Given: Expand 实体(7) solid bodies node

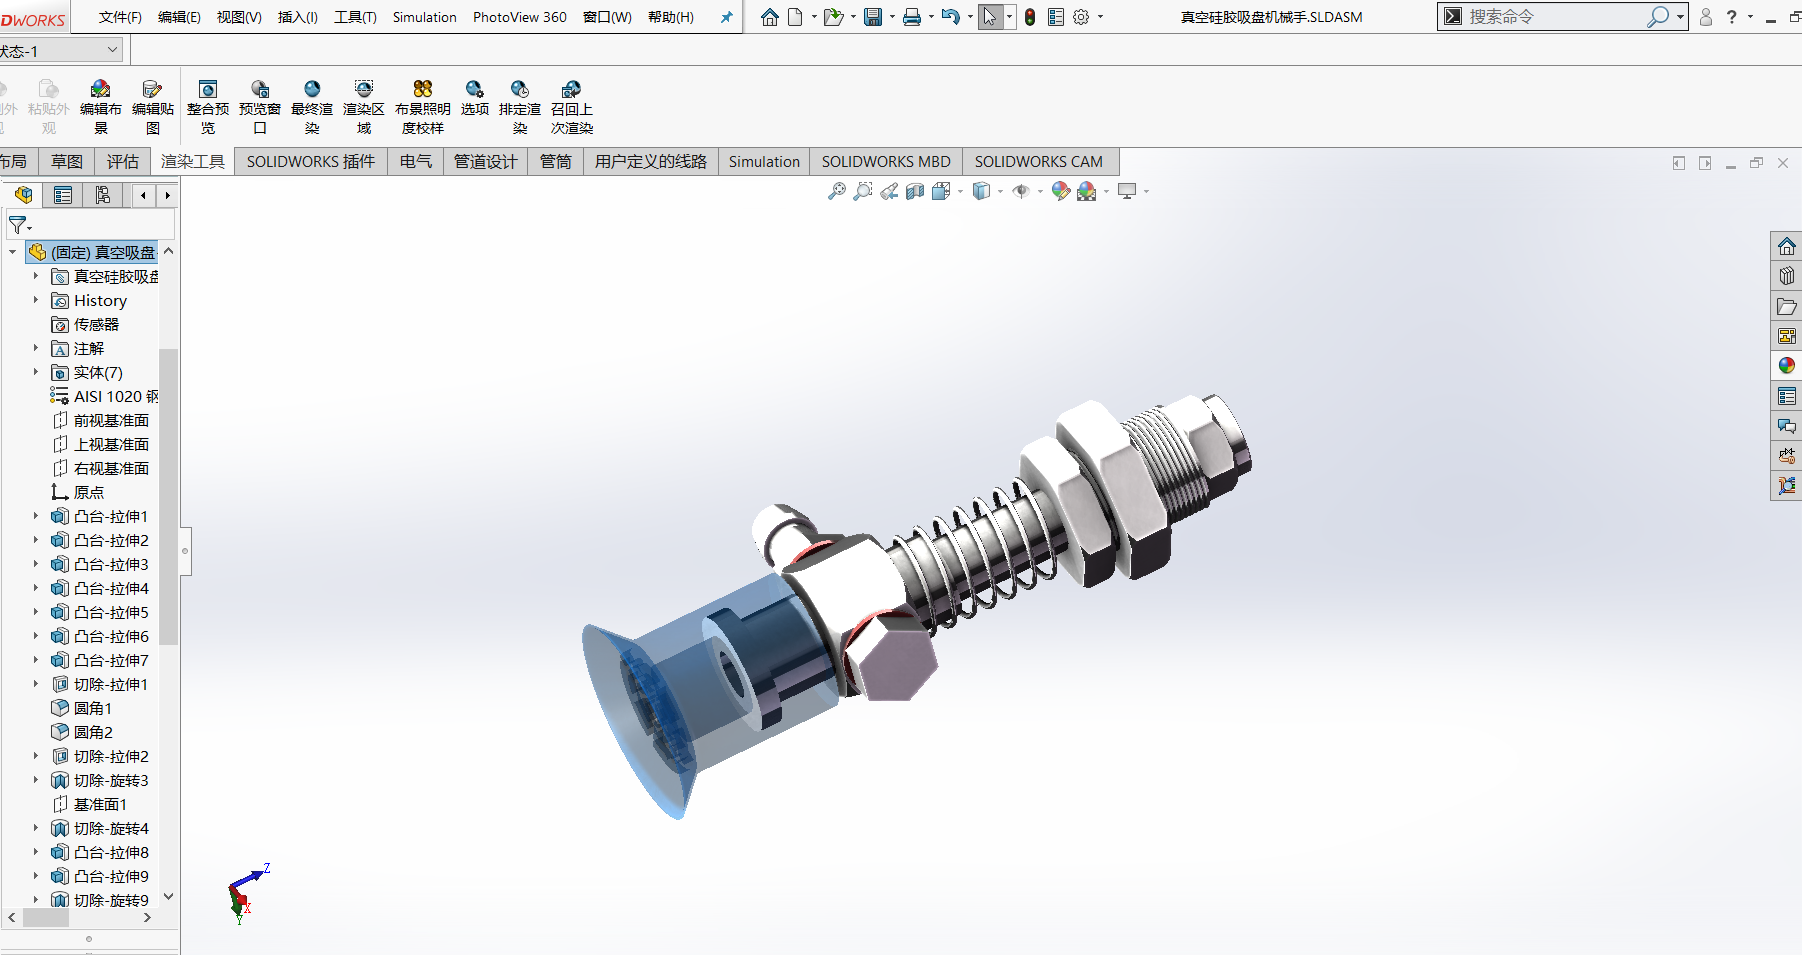Looking at the screenshot, I should click(36, 372).
